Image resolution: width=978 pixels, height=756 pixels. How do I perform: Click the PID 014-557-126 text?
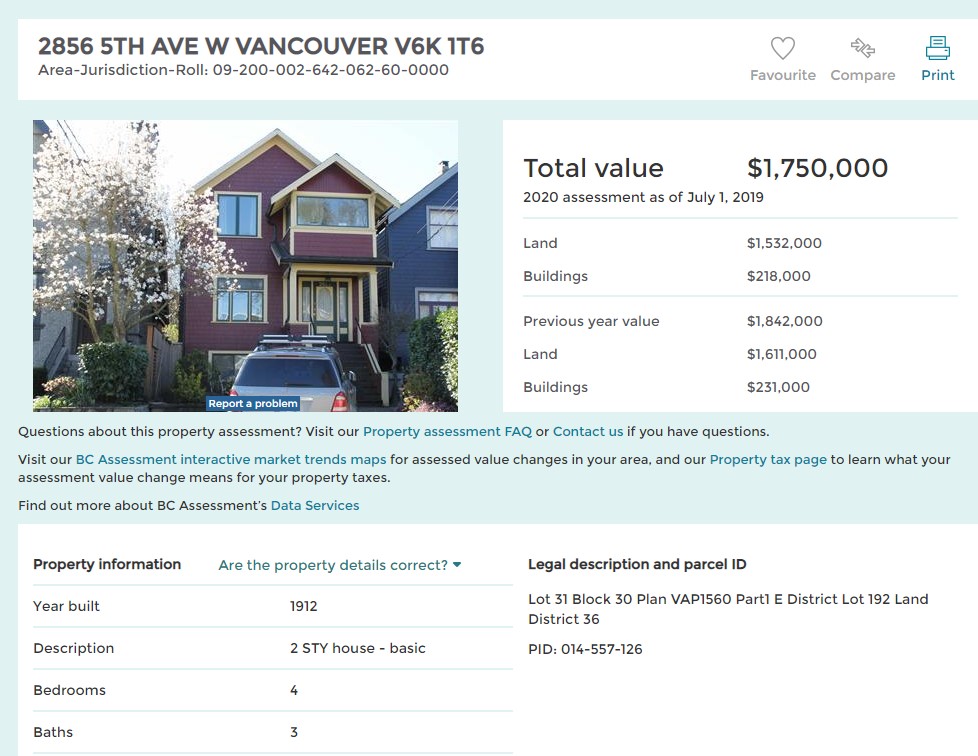pos(585,650)
